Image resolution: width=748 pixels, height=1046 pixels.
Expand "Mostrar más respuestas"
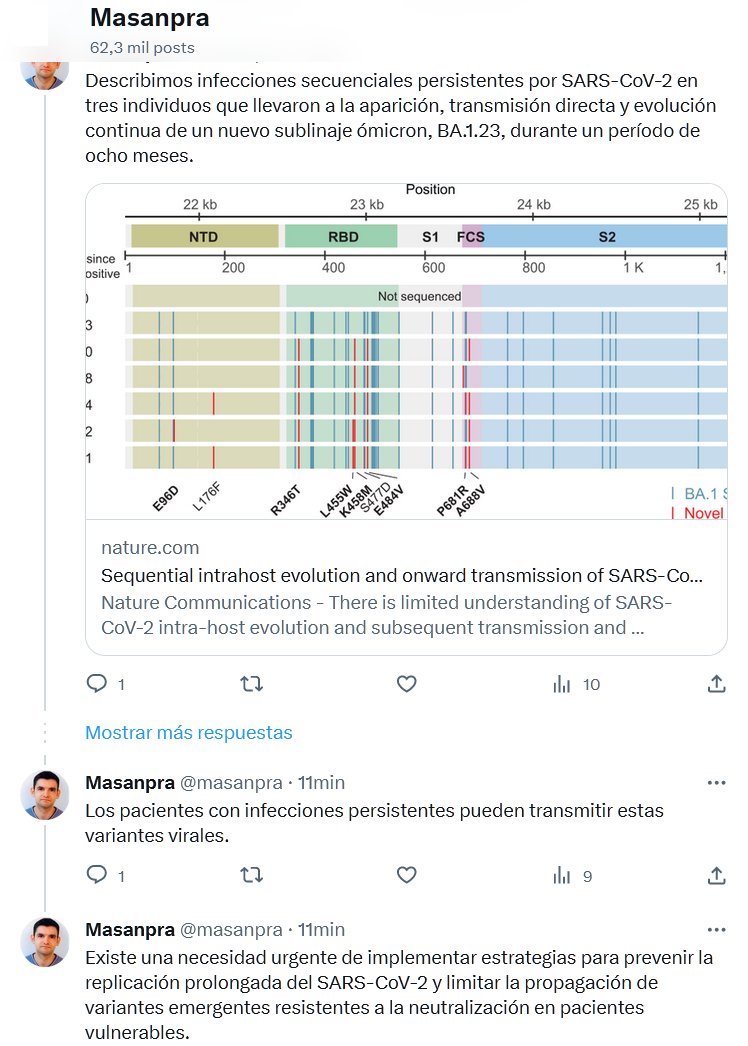pyautogui.click(x=189, y=732)
